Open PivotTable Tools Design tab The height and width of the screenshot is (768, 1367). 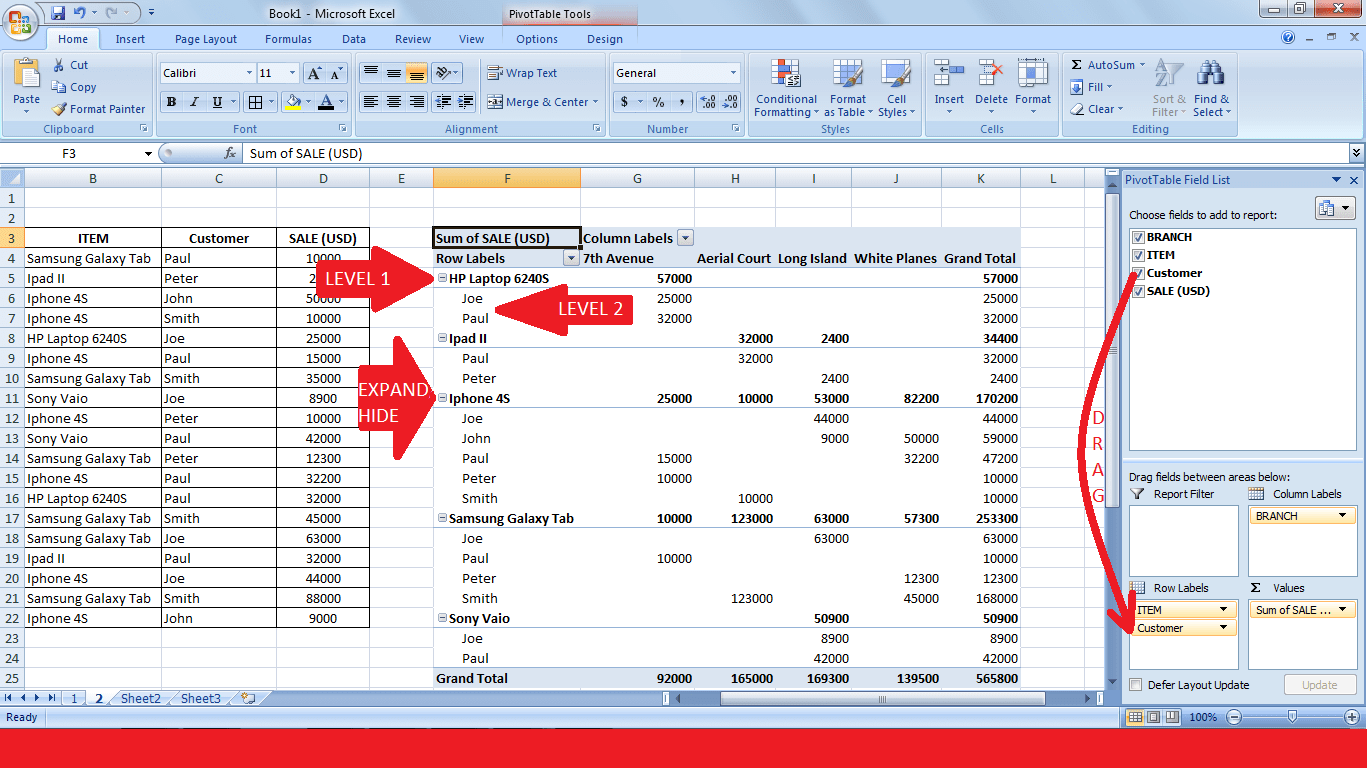(x=605, y=39)
